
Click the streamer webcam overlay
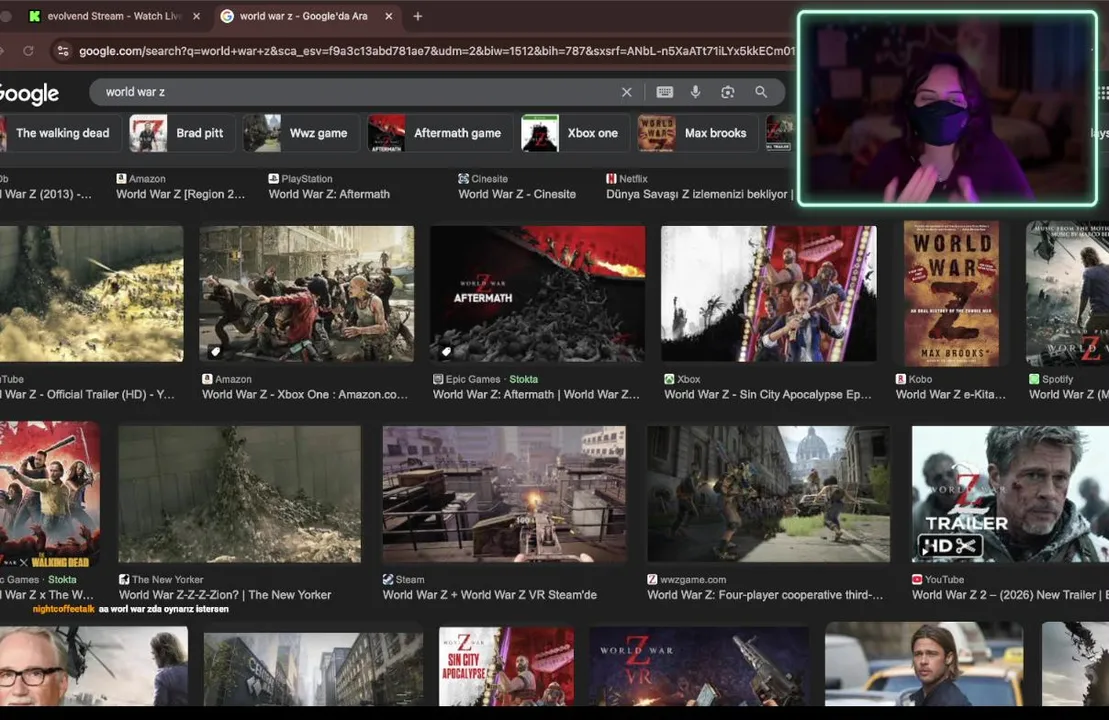(x=947, y=108)
